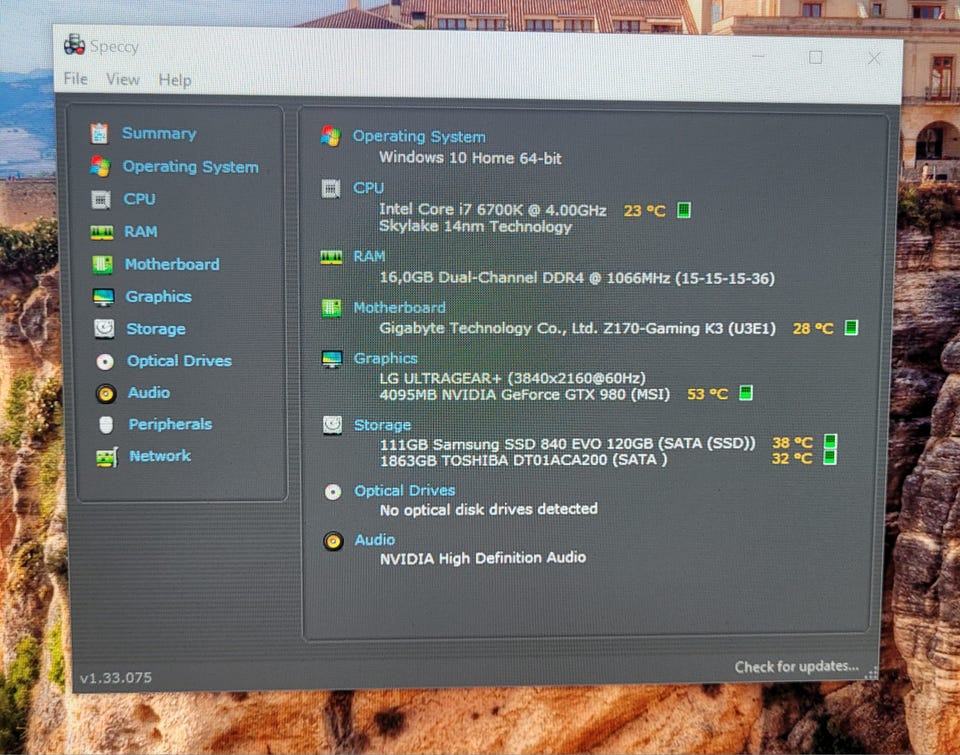This screenshot has width=960, height=755.
Task: Click the Graphics monitor icon in sidebar
Action: click(103, 297)
